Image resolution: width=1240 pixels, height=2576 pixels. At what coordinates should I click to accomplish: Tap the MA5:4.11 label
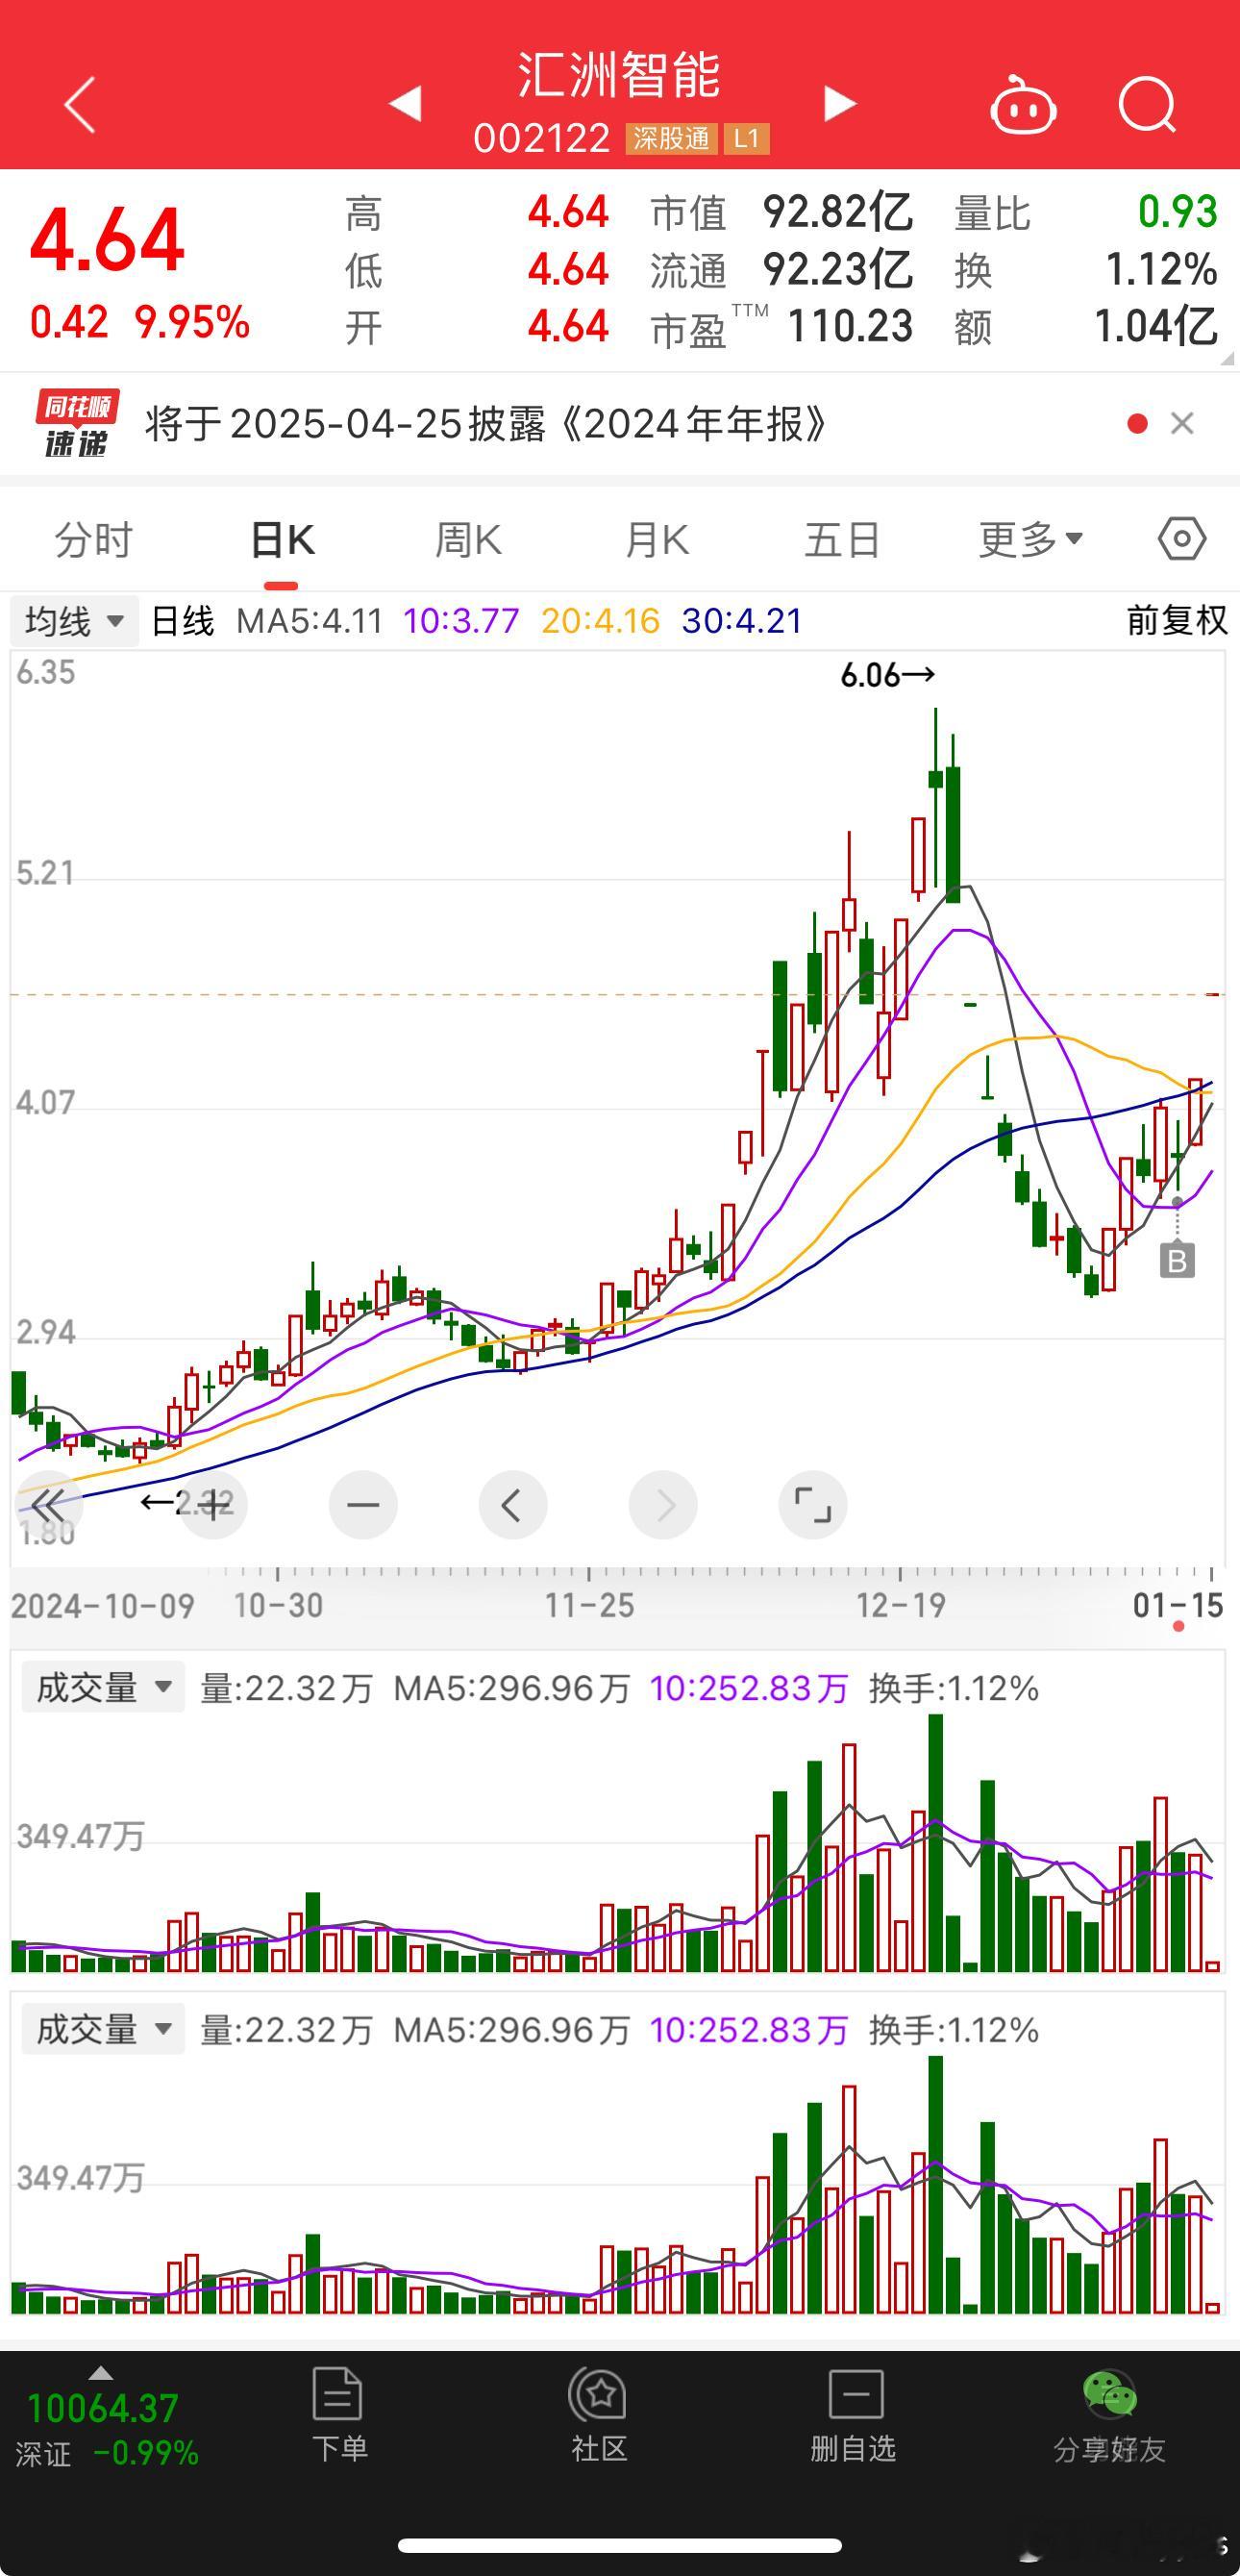coord(310,621)
